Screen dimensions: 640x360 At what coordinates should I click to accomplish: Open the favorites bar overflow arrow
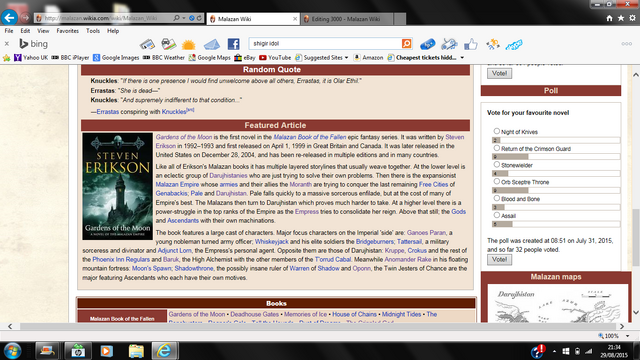(462, 58)
